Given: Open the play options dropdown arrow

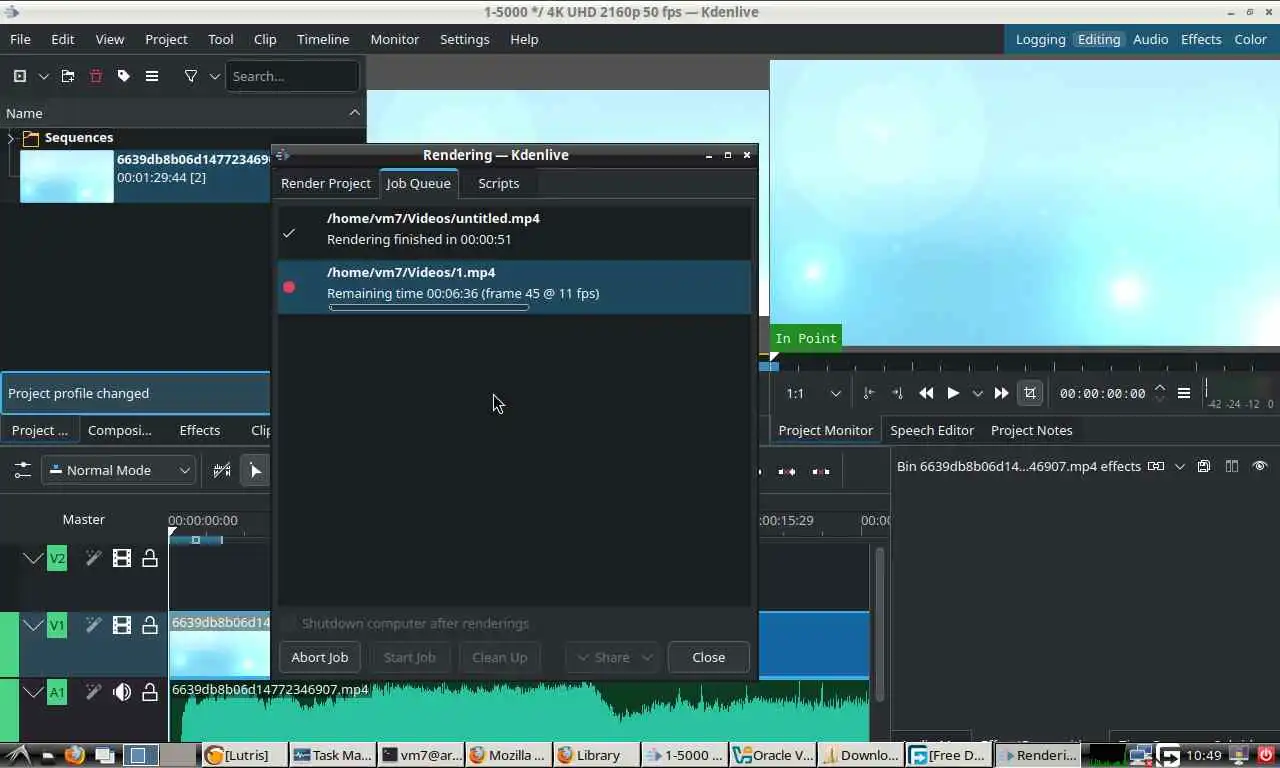Looking at the screenshot, I should pyautogui.click(x=977, y=393).
